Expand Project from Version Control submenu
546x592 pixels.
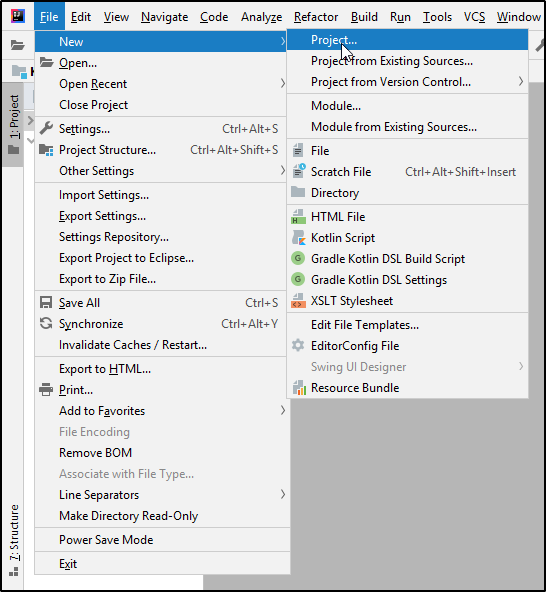pos(521,82)
